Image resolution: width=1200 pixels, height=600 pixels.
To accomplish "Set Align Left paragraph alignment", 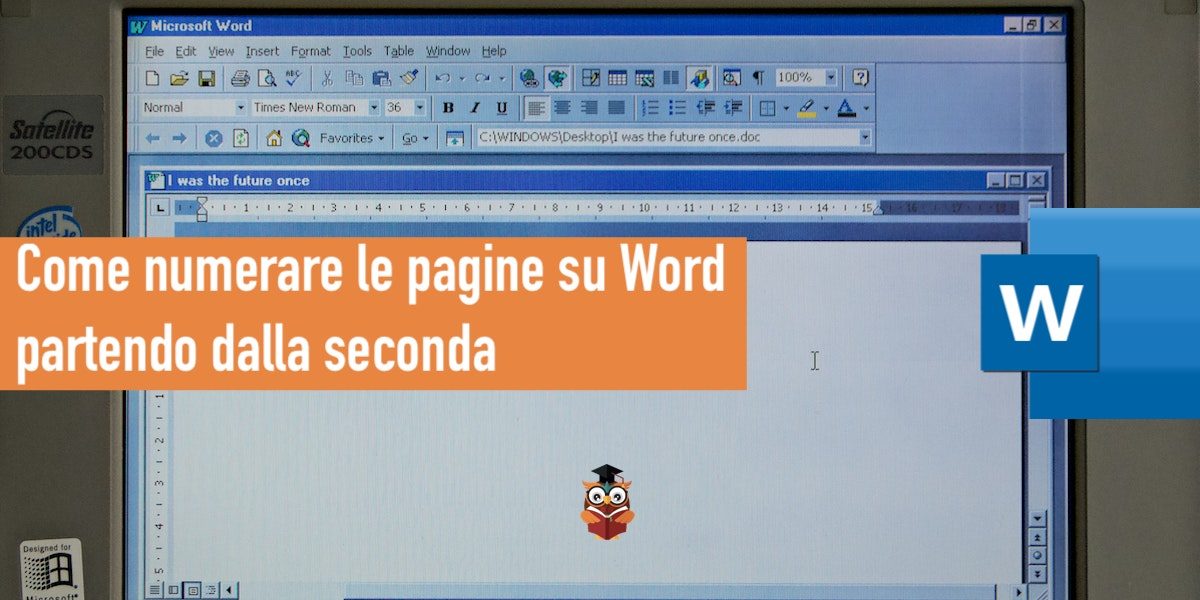I will [x=536, y=107].
